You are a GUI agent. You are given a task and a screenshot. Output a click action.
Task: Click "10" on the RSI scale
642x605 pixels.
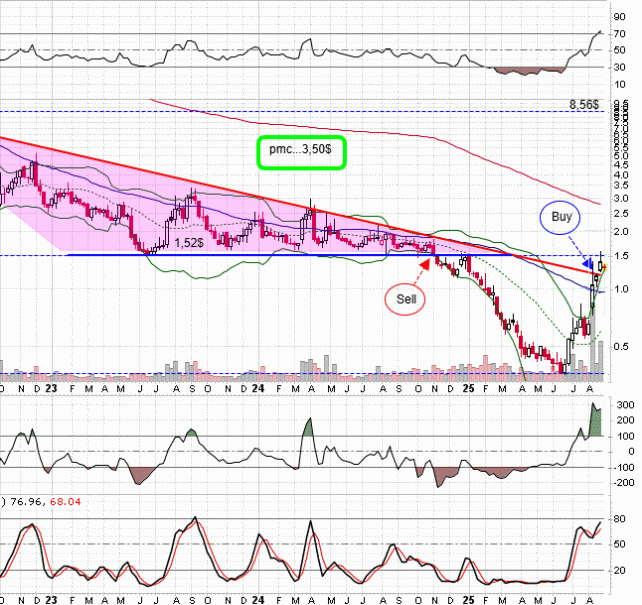tap(619, 84)
